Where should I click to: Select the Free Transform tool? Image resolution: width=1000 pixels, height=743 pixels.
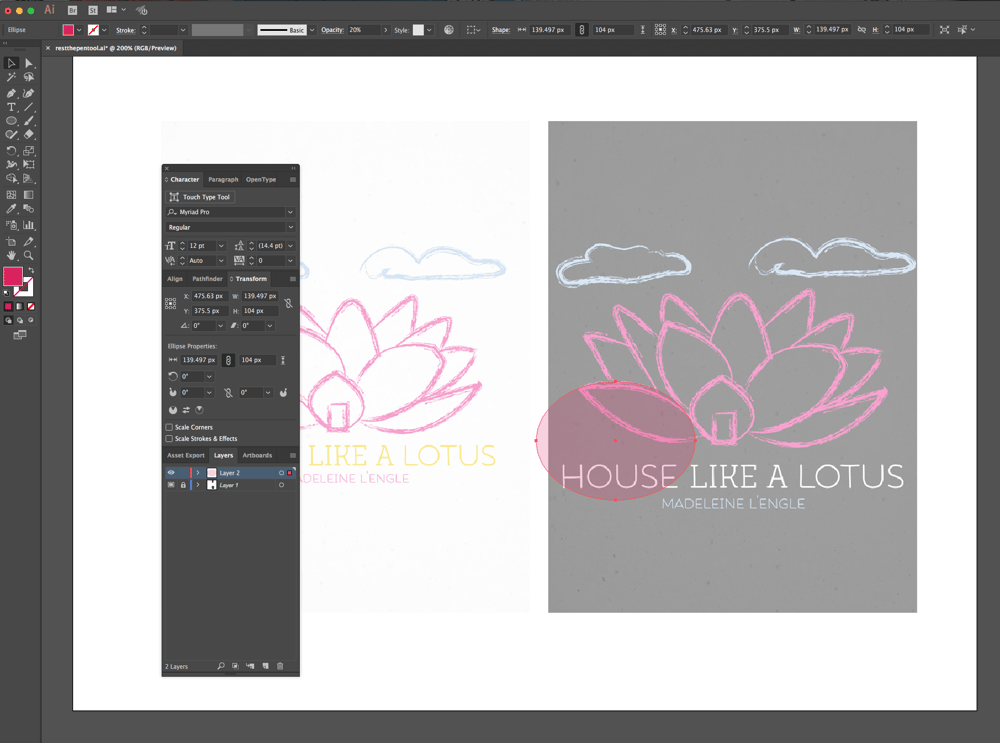(x=29, y=165)
